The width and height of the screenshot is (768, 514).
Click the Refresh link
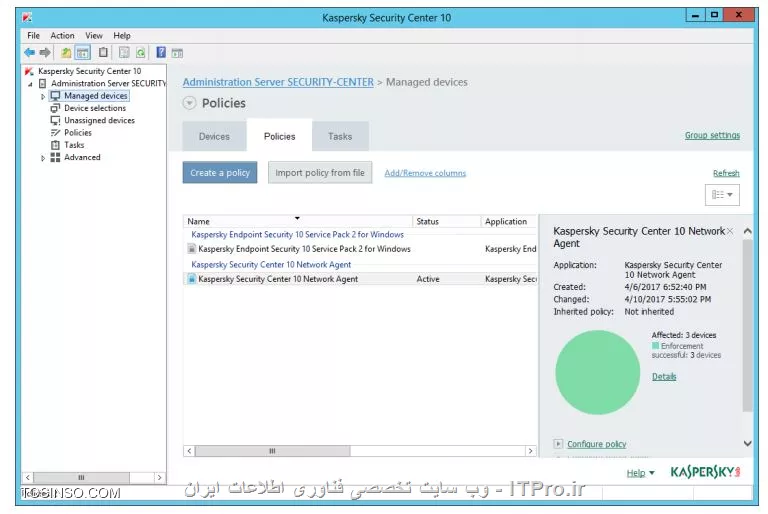click(726, 173)
